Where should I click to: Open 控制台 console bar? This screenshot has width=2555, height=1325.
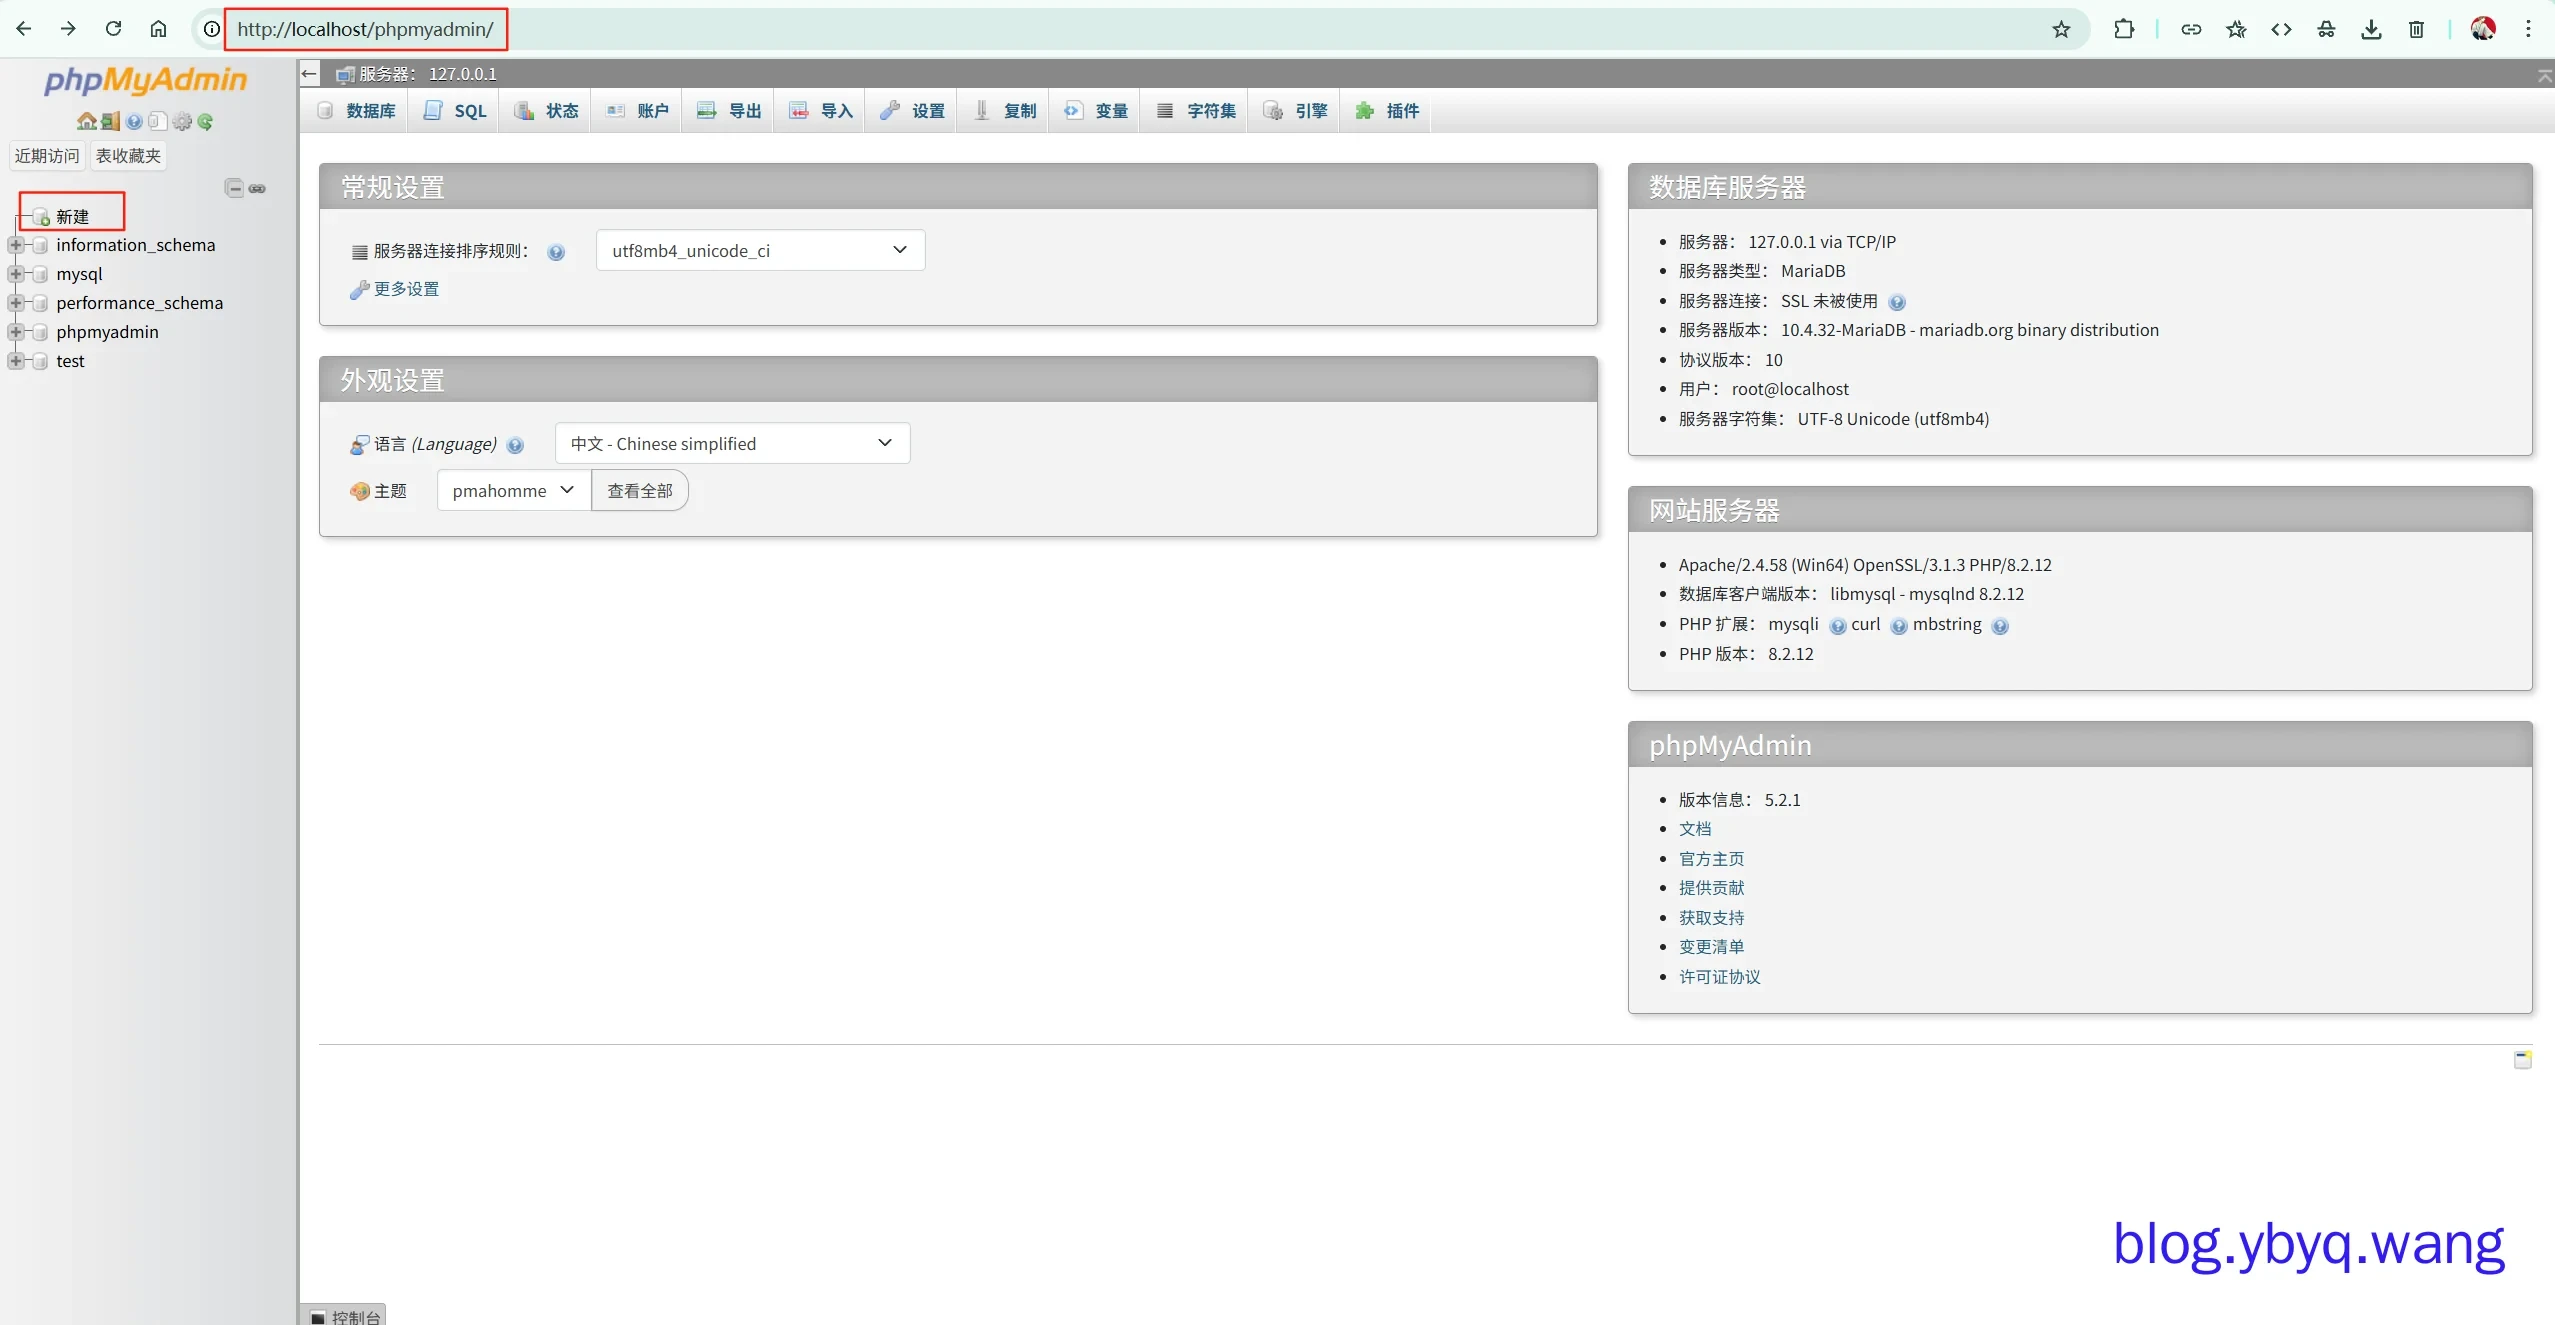pos(344,1316)
